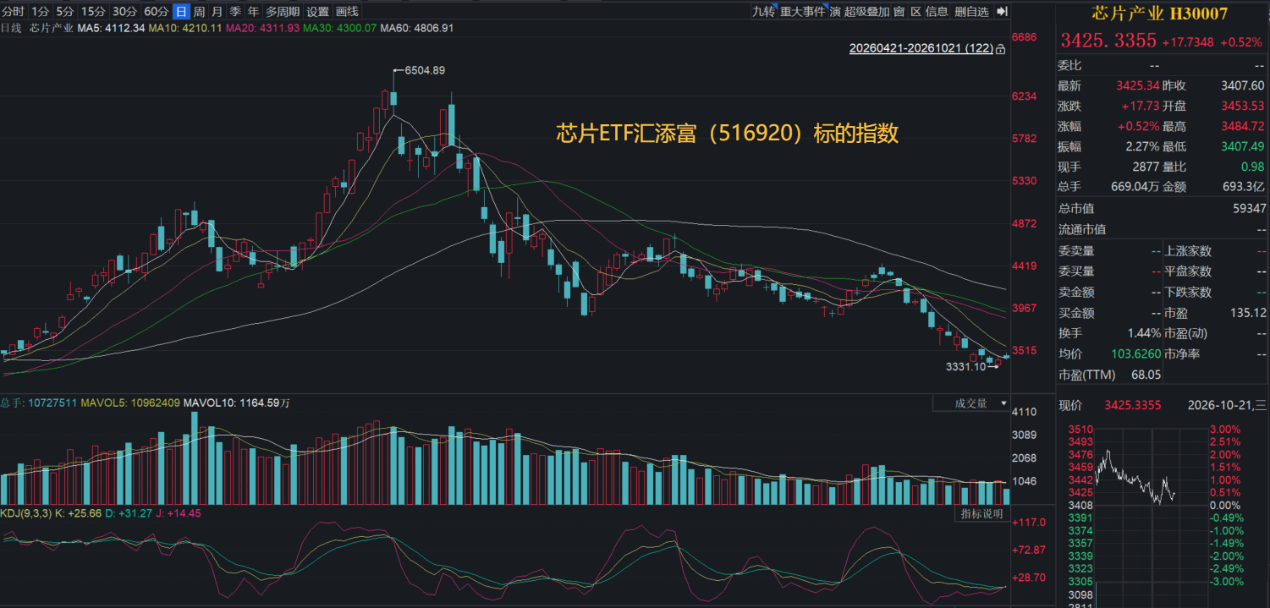
Task: Open the 九转 indicator
Action: [763, 12]
